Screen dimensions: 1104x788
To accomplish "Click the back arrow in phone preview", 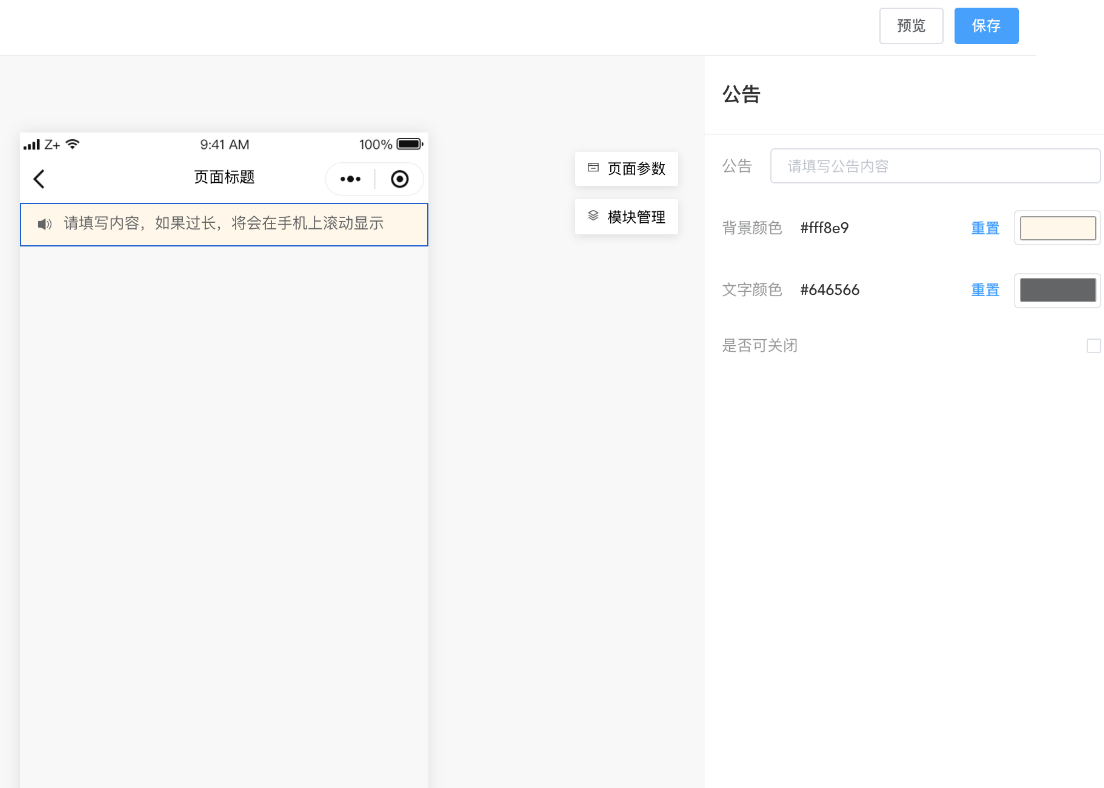I will click(39, 179).
